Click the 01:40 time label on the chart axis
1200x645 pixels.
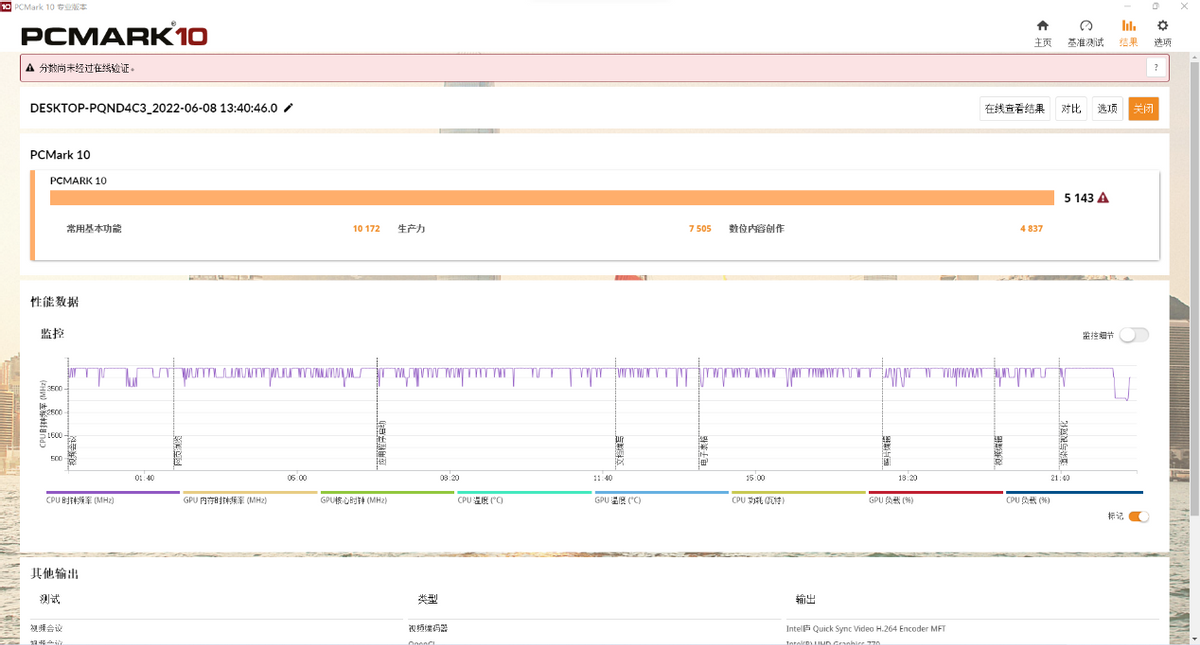pos(144,478)
